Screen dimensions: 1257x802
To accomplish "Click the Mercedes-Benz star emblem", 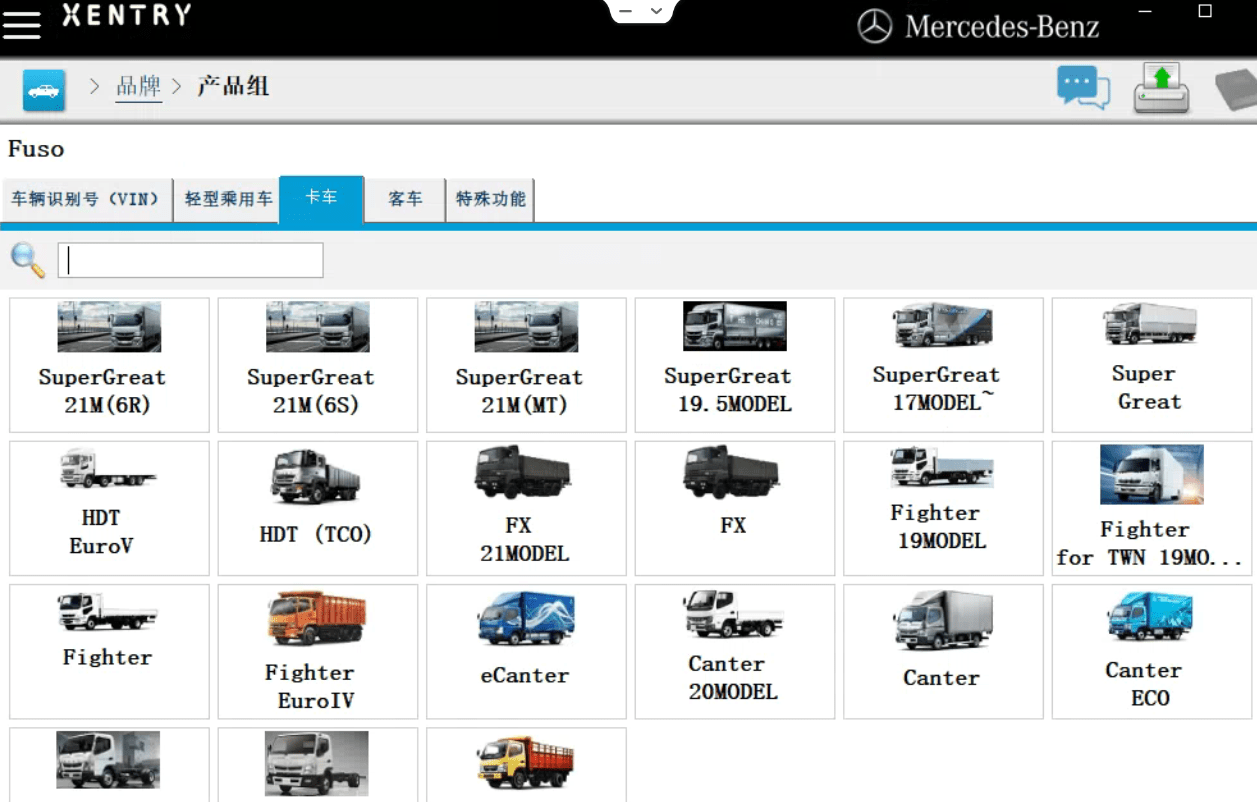I will pyautogui.click(x=874, y=26).
